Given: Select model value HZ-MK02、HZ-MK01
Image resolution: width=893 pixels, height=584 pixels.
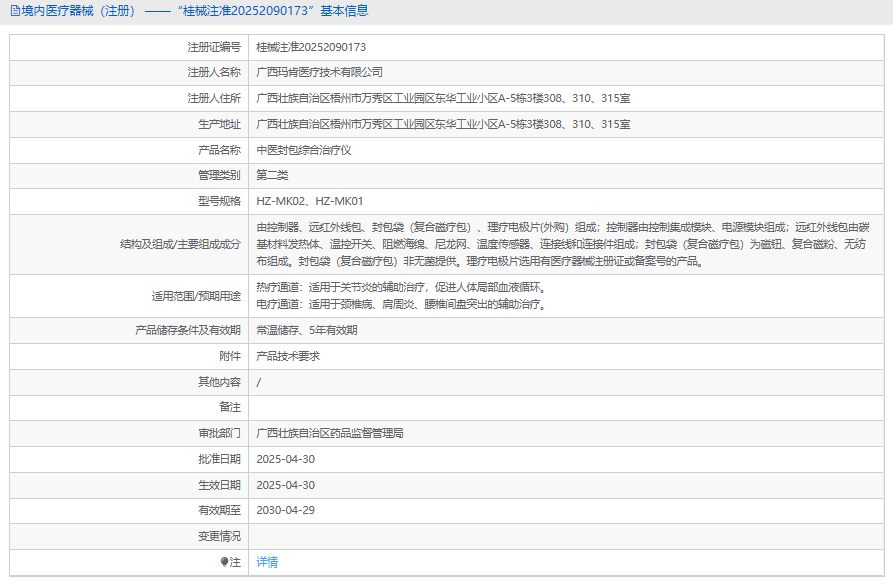Looking at the screenshot, I should [x=310, y=201].
